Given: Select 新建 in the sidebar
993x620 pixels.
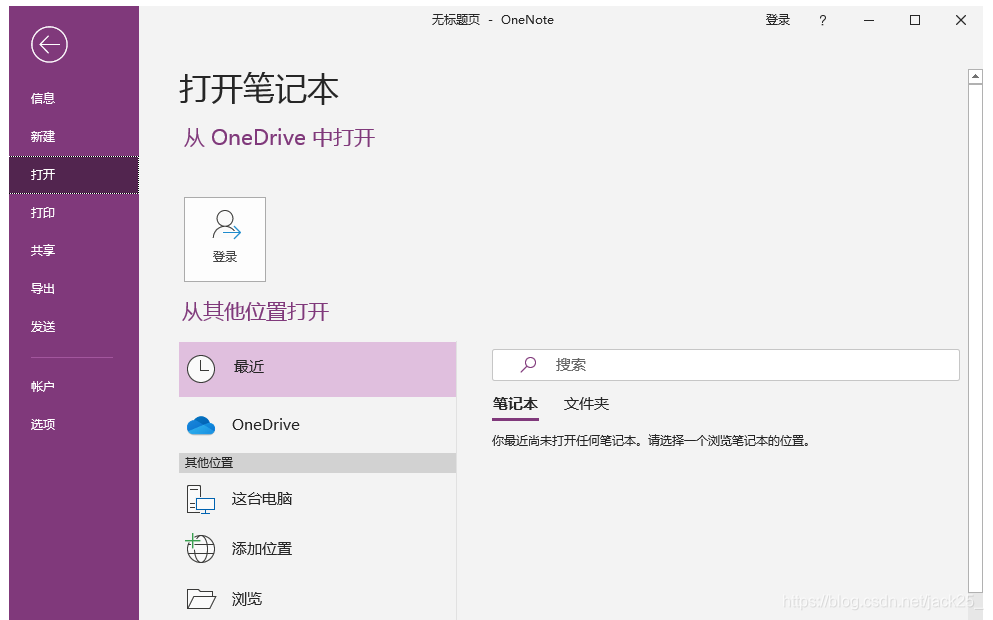Looking at the screenshot, I should (74, 137).
